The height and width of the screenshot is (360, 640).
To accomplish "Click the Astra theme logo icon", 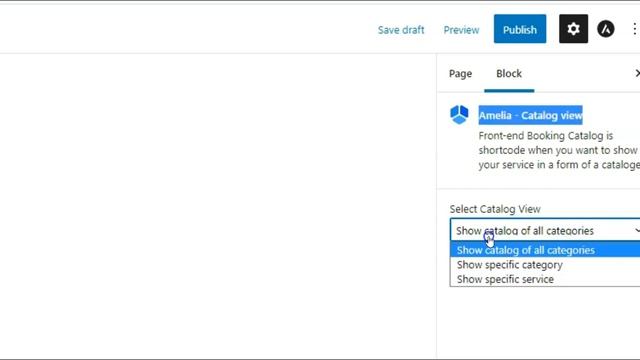I will 606,29.
